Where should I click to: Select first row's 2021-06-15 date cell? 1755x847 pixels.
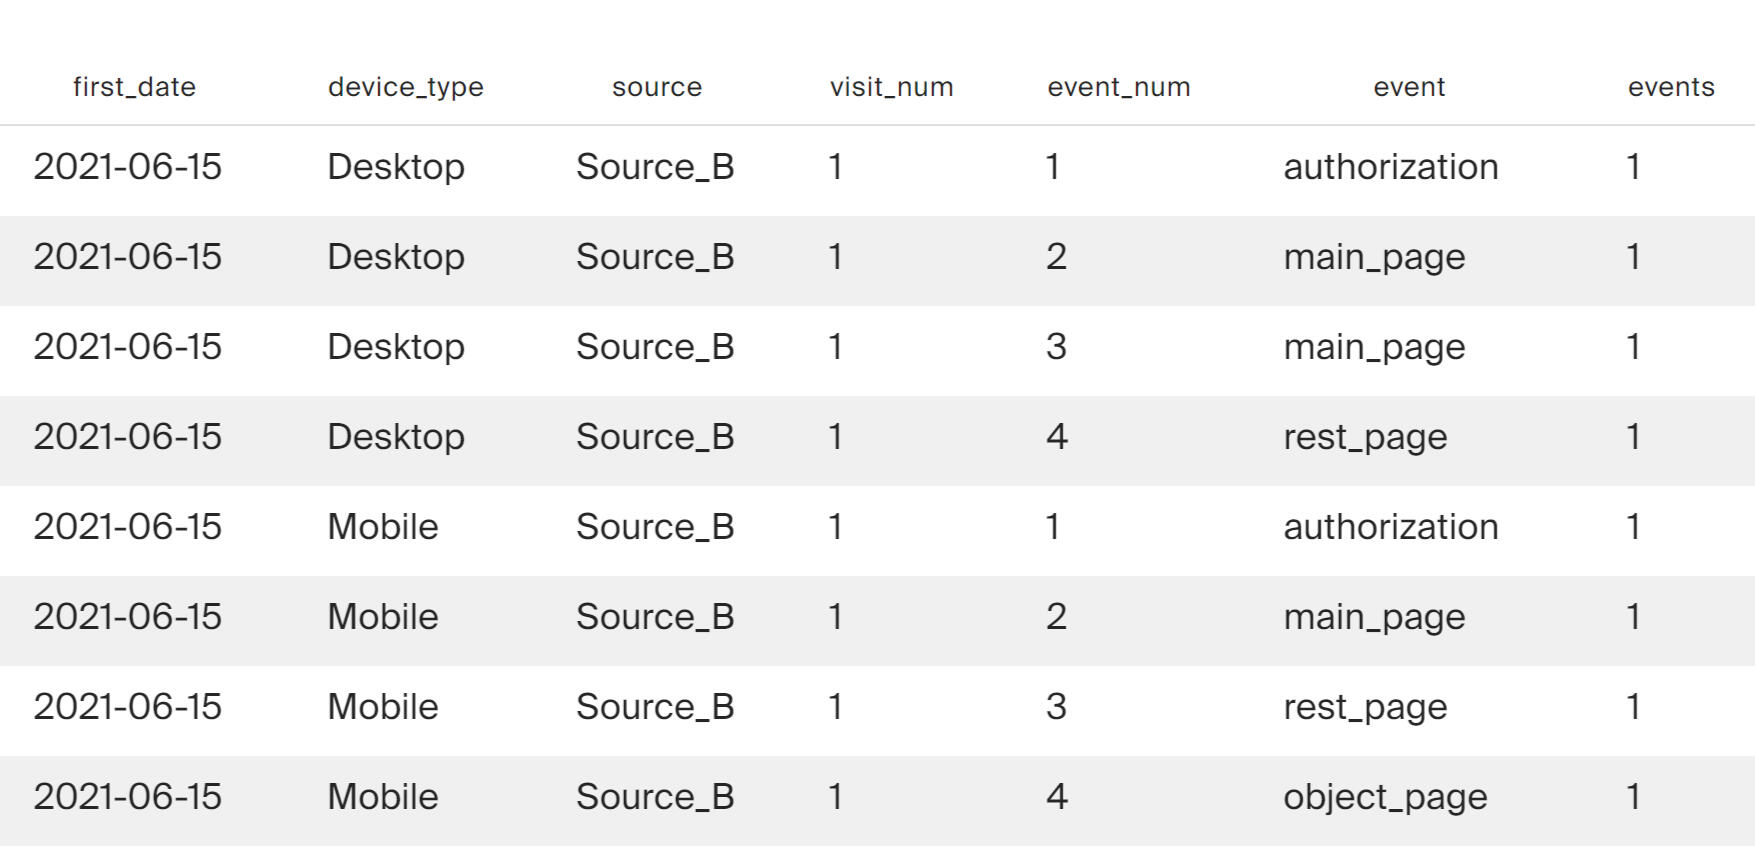pyautogui.click(x=127, y=167)
